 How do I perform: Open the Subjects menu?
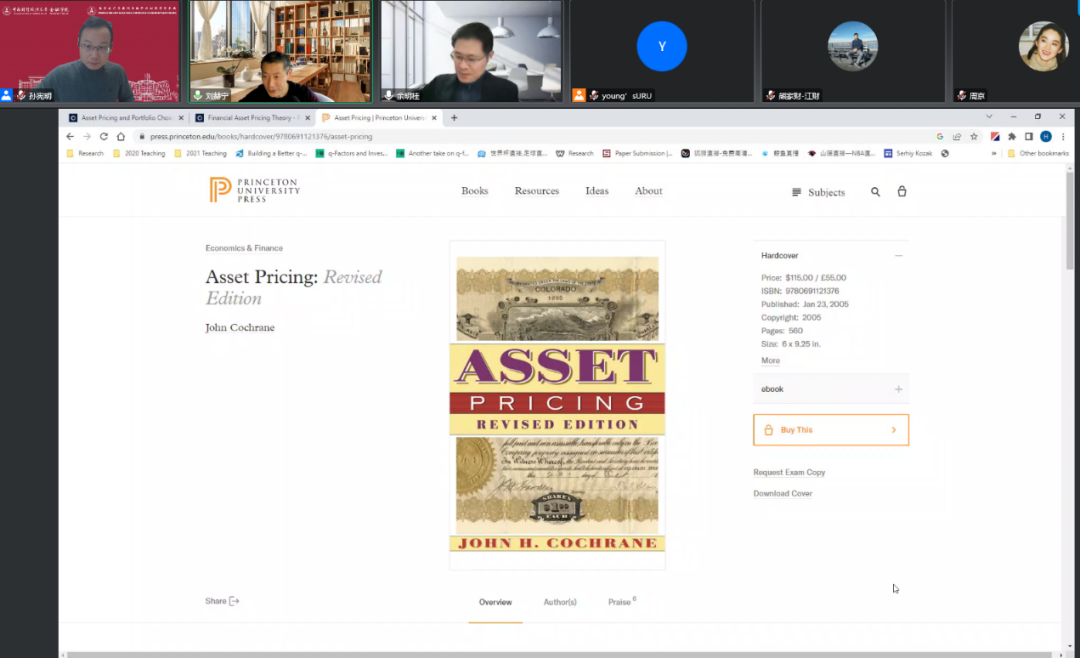pos(818,192)
